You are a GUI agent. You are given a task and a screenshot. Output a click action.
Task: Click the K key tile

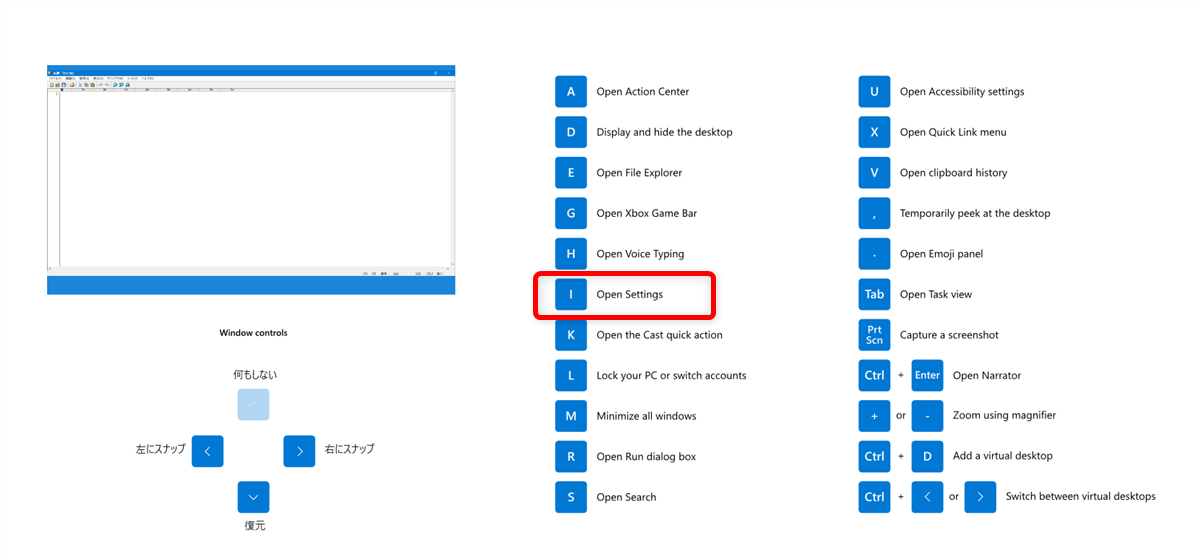pos(571,335)
